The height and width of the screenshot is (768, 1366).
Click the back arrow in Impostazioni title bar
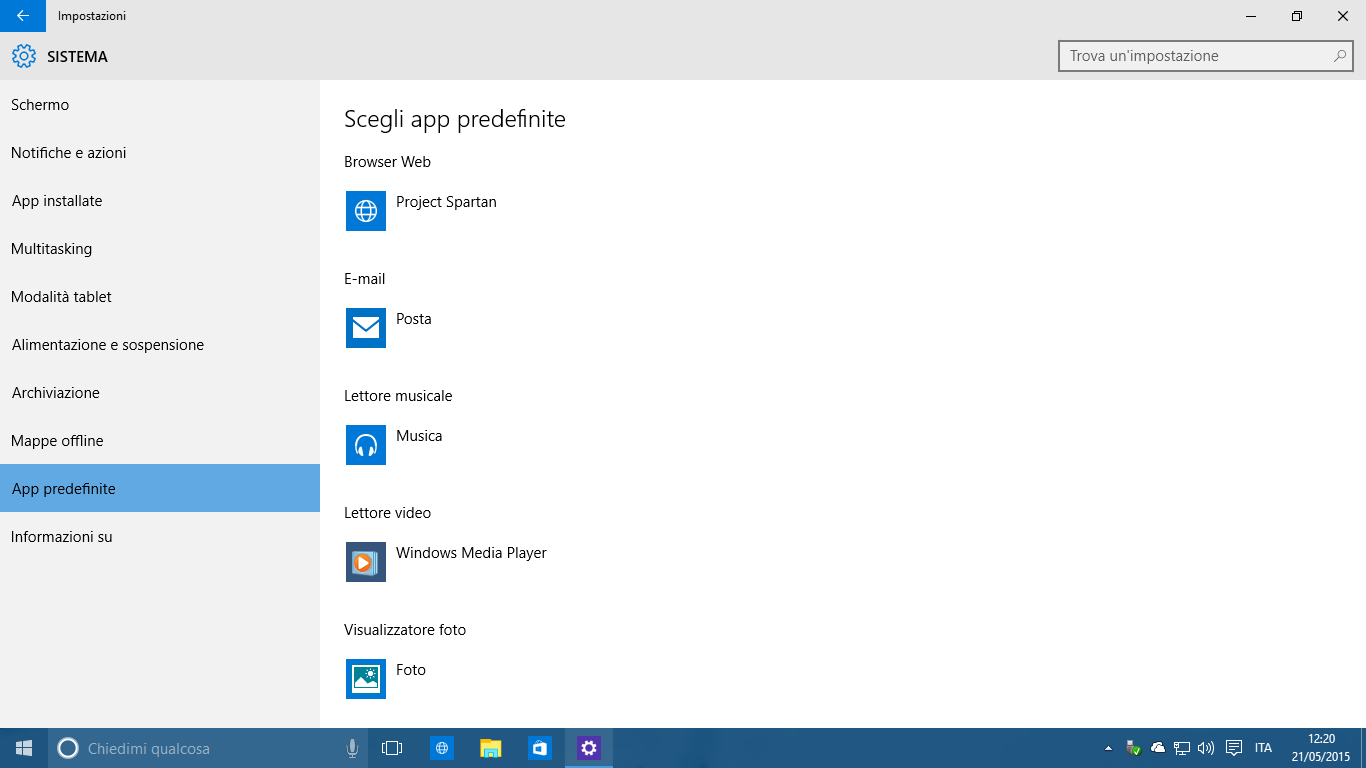[x=22, y=16]
